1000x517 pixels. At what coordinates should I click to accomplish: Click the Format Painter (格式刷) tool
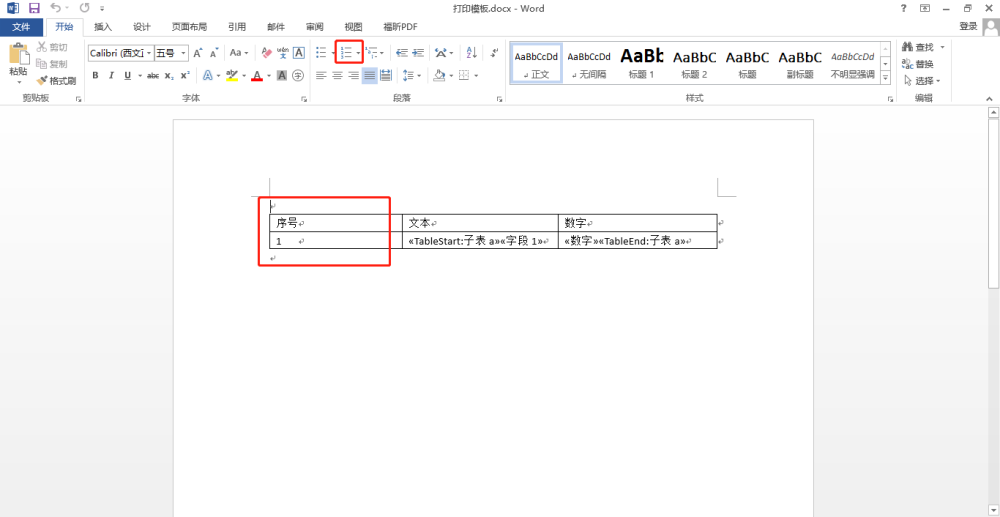(55, 80)
